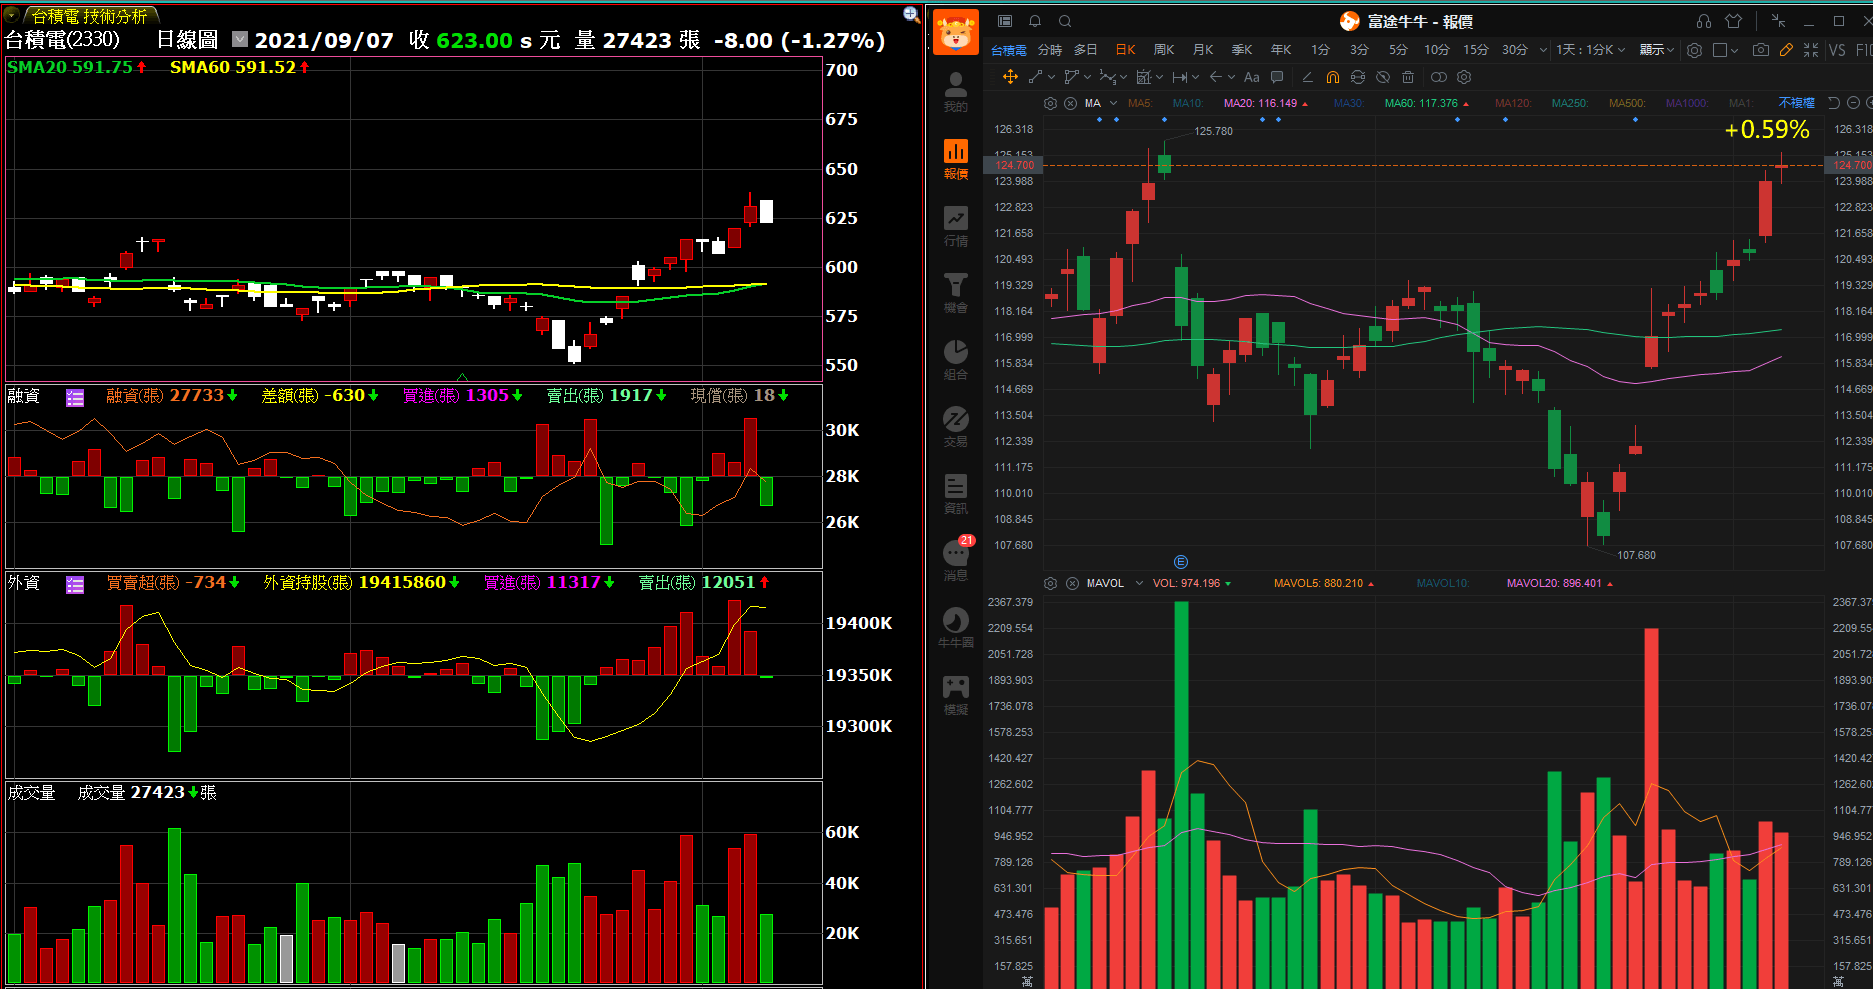Click the magnifier zoom icon in technical analysis window
1873x989 pixels.
(x=911, y=14)
